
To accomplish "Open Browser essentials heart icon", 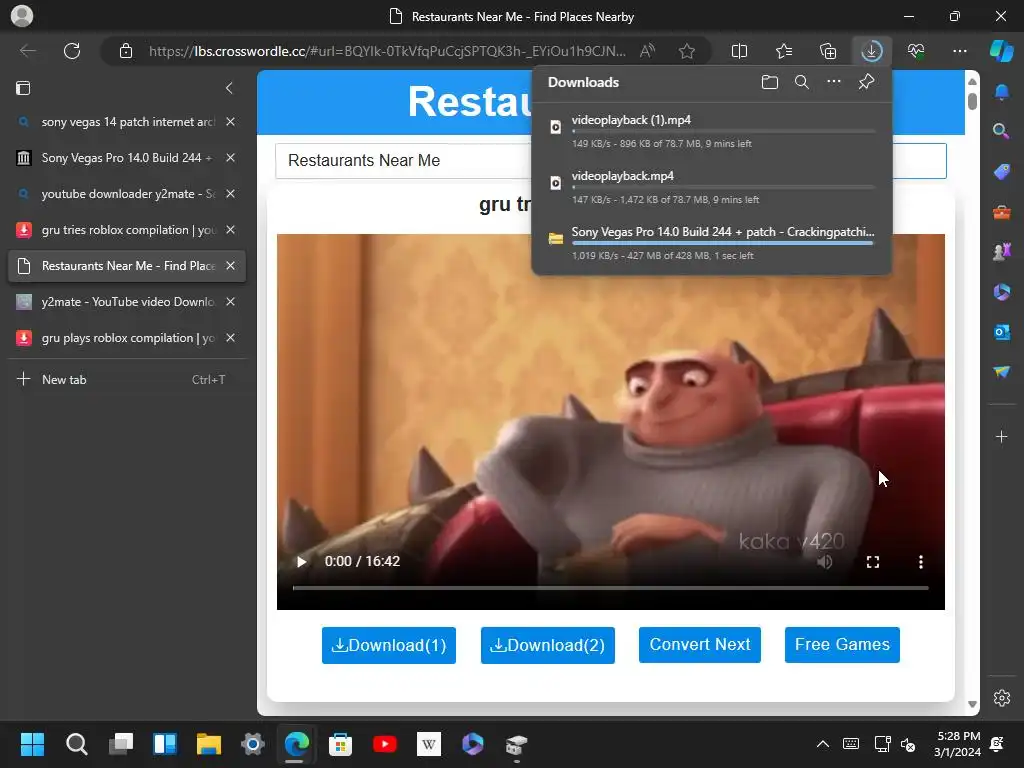I will pos(916,51).
